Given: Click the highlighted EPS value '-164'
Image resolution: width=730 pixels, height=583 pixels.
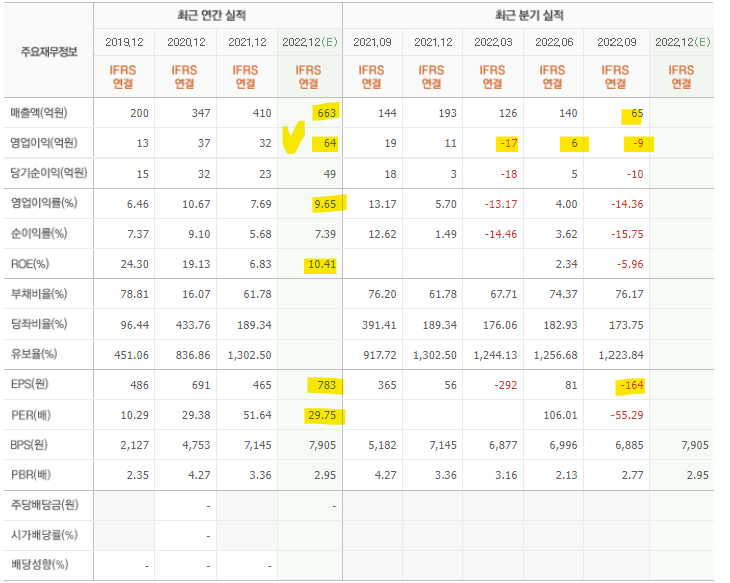Looking at the screenshot, I should coord(632,385).
